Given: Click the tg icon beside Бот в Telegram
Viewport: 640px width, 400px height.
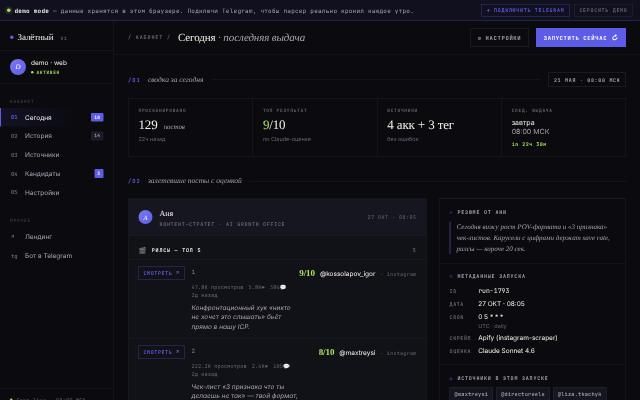Looking at the screenshot, I should tap(14, 256).
